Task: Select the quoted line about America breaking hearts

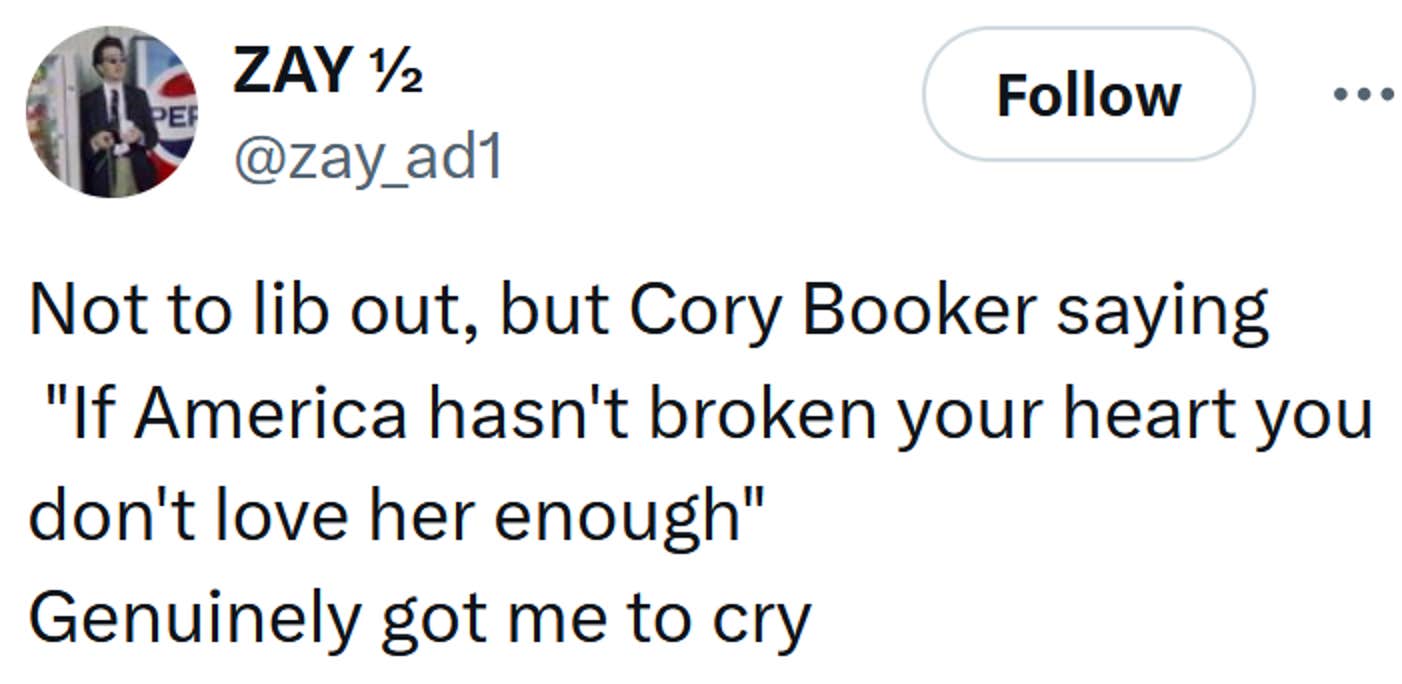Action: 700,414
